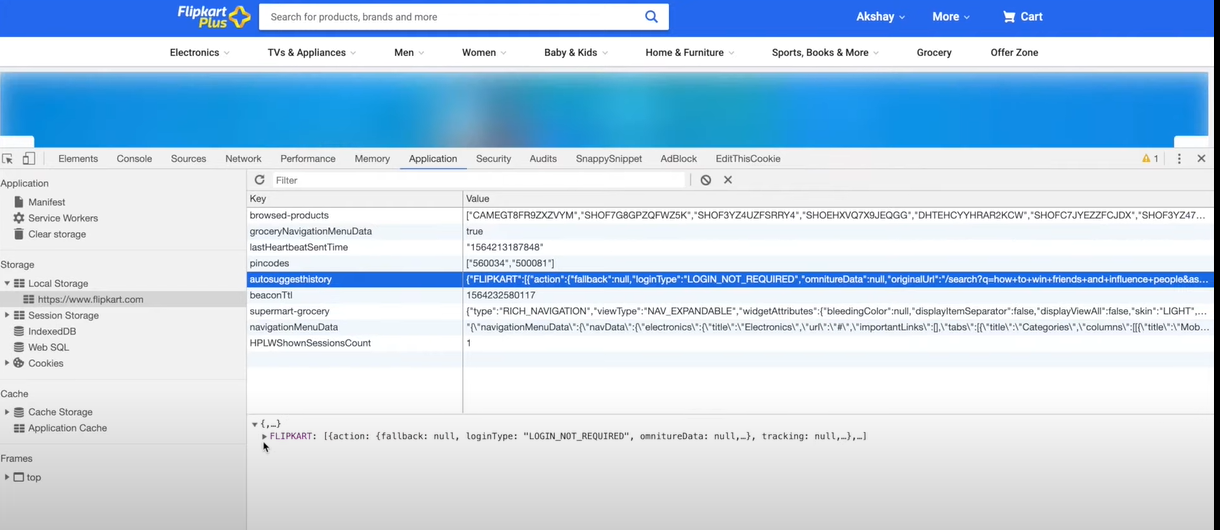Go to the Grocery link

(x=934, y=52)
